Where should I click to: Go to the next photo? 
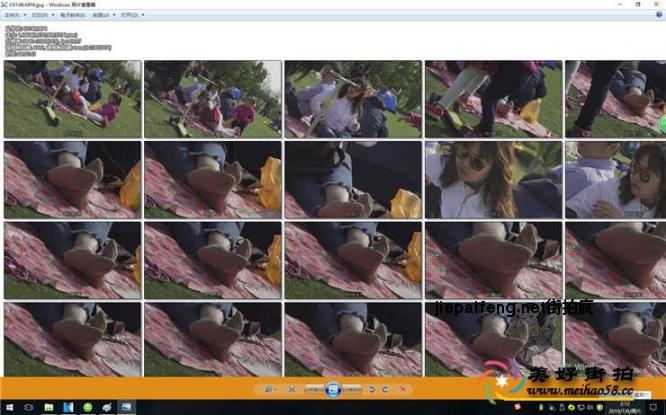[353, 388]
